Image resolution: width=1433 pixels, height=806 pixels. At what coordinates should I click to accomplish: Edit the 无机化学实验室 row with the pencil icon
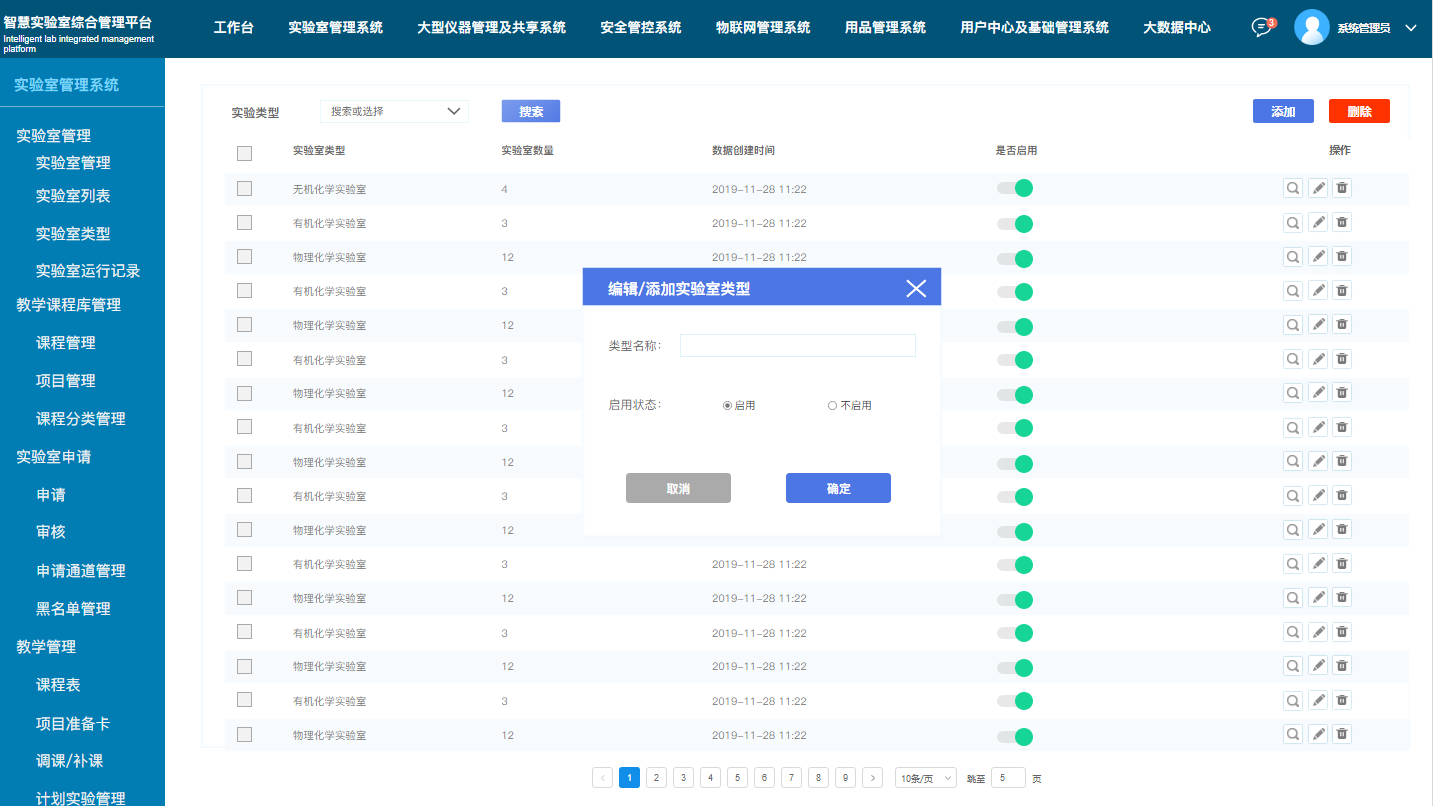click(x=1318, y=188)
